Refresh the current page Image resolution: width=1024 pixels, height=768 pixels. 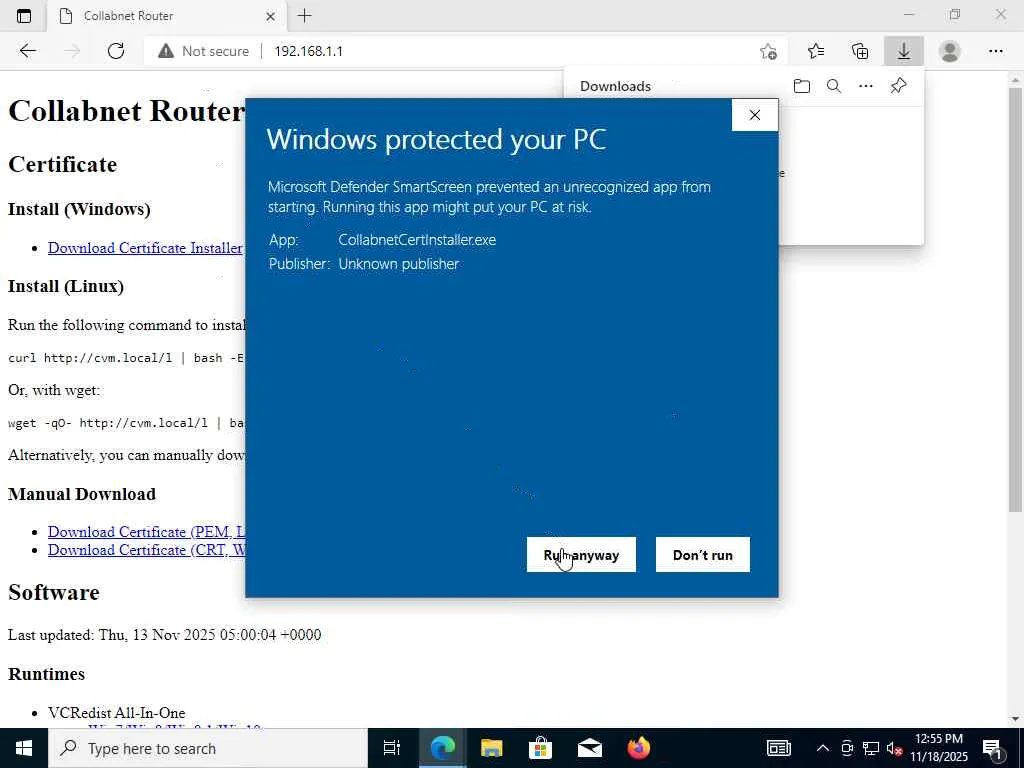pyautogui.click(x=116, y=51)
